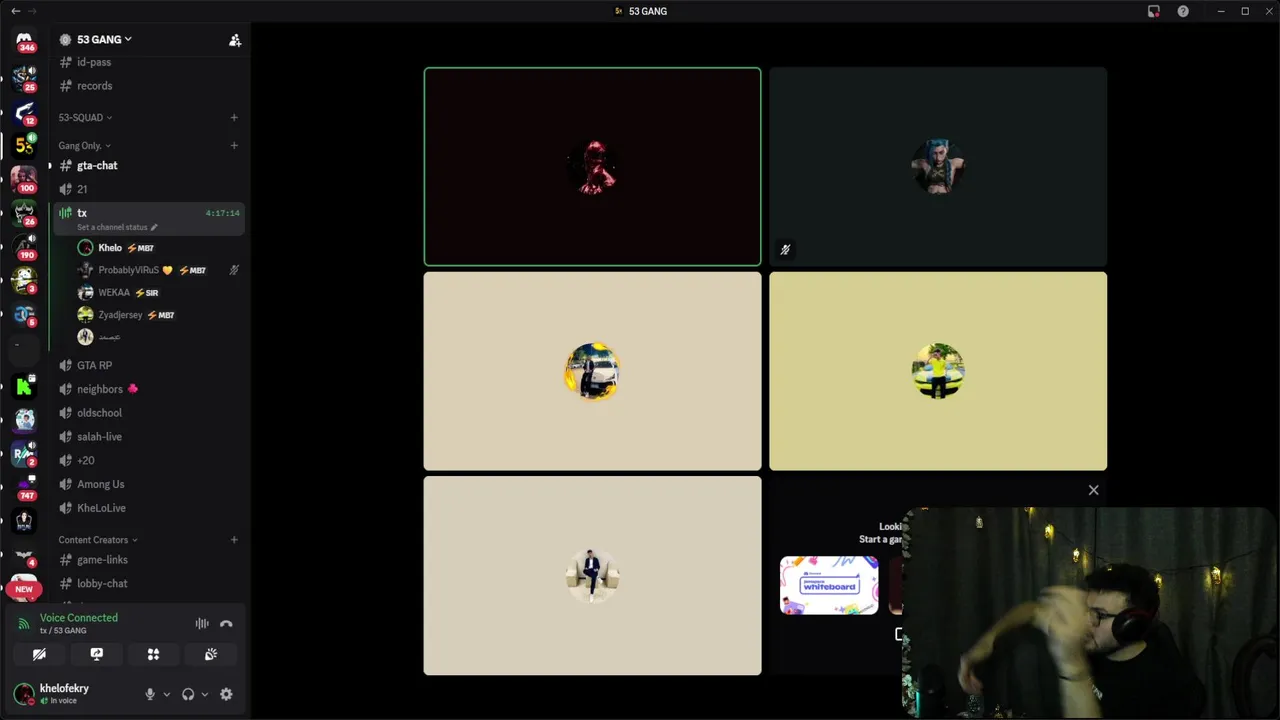Open the game-links text channel
This screenshot has width=1280, height=720.
click(148, 560)
